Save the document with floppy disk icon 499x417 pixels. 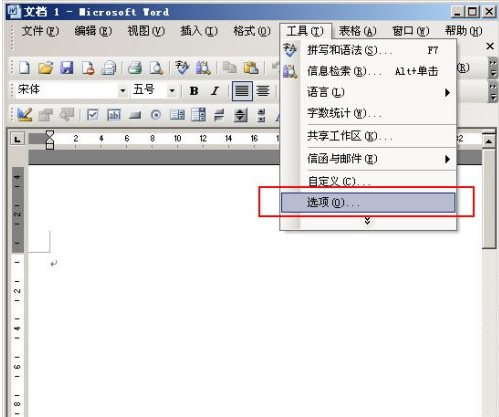67,68
